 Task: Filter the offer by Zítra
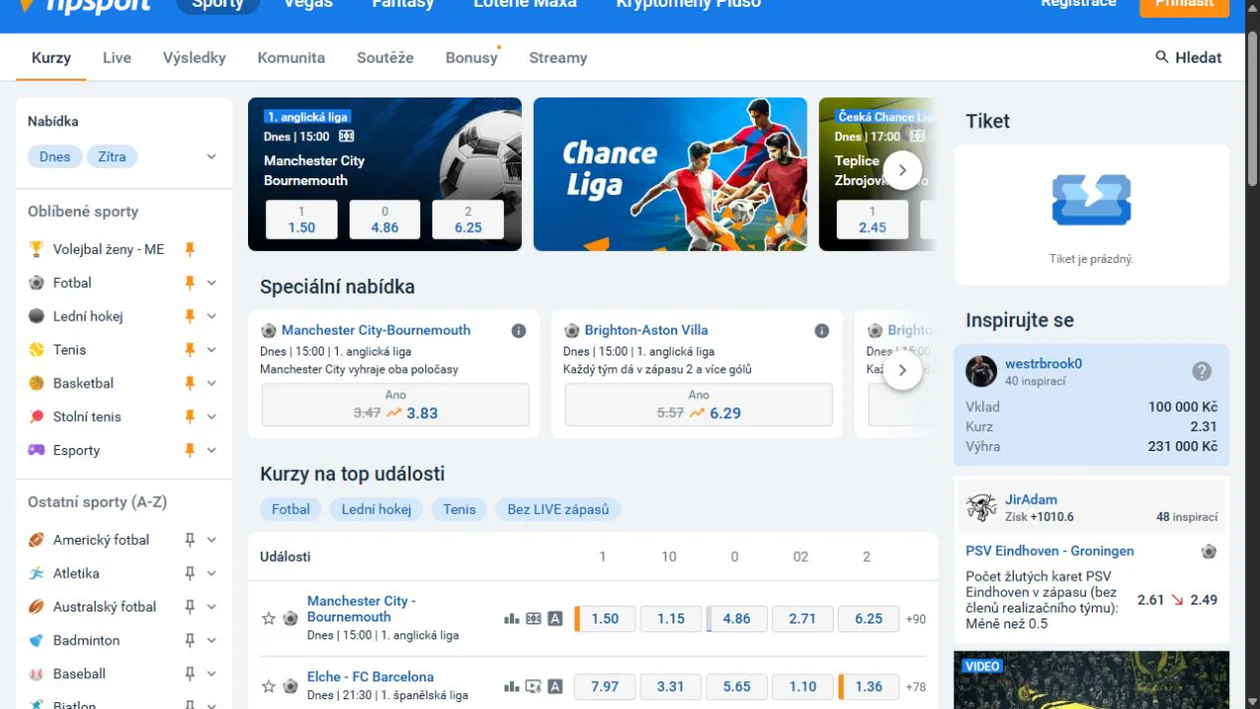112,157
